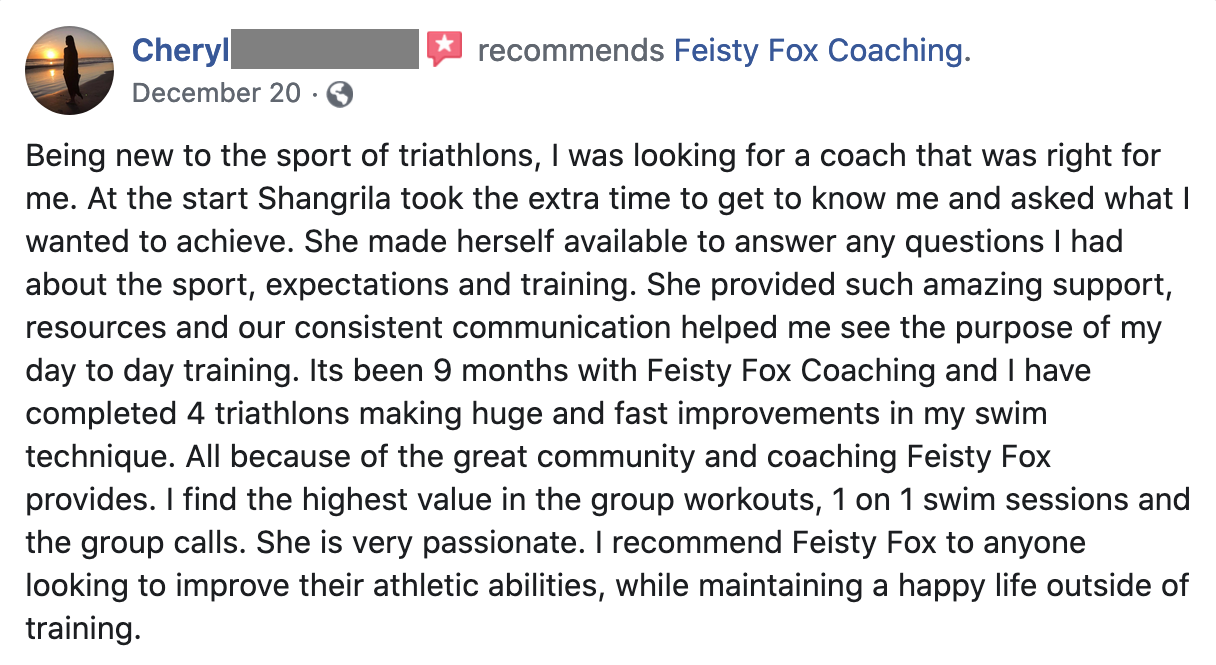Click the Public globe privacy icon
1216x665 pixels.
click(x=340, y=94)
